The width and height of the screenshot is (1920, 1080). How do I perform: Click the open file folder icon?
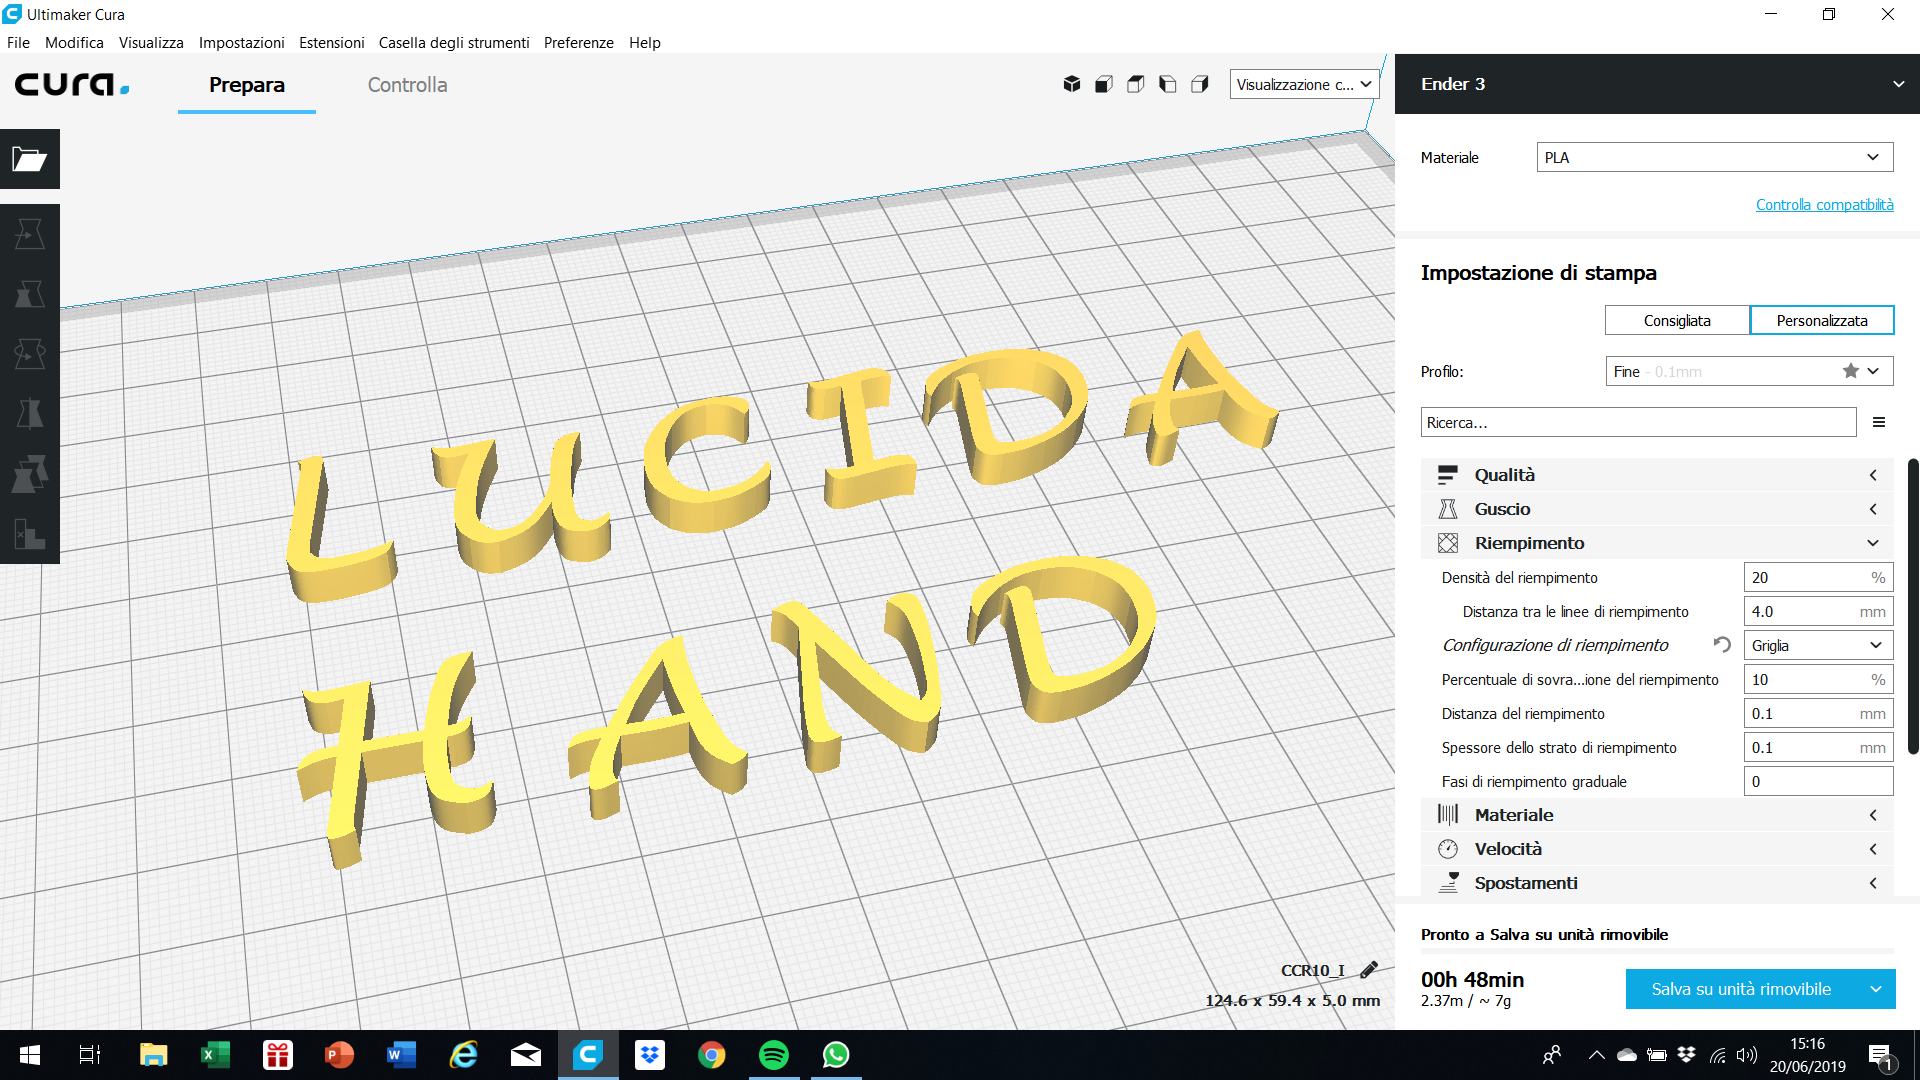30,159
